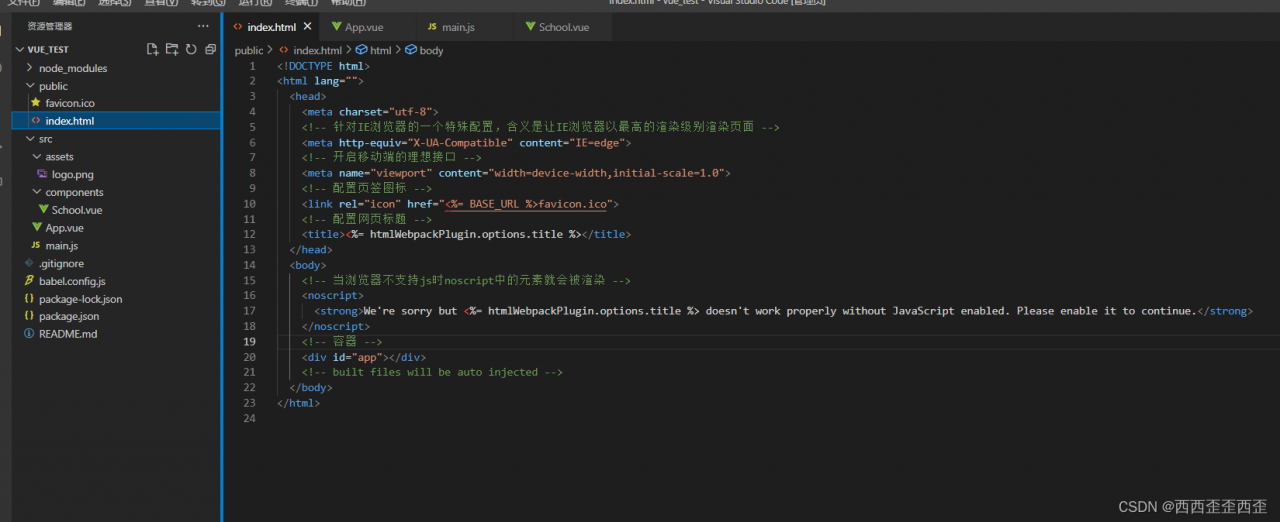Viewport: 1280px width, 522px height.
Task: Open package.json from the file tree
Action: (68, 316)
